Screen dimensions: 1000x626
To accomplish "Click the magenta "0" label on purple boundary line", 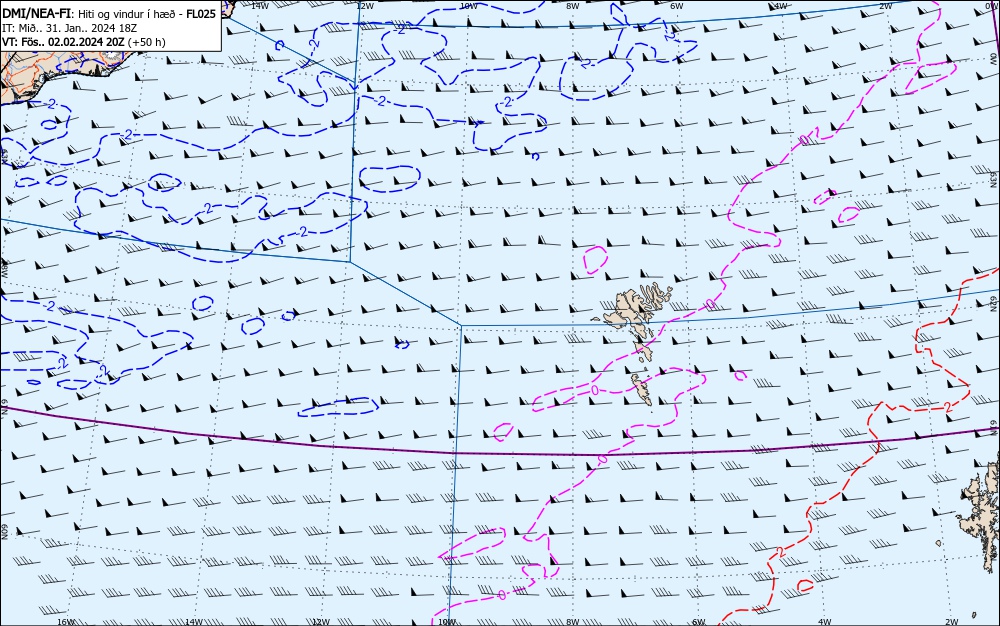I will [x=603, y=458].
